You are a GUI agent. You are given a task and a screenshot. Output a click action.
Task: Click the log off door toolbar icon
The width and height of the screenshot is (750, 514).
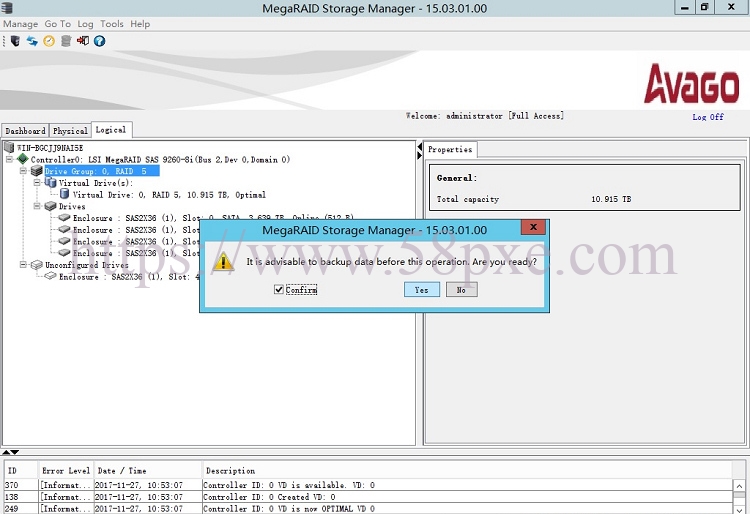coord(83,41)
